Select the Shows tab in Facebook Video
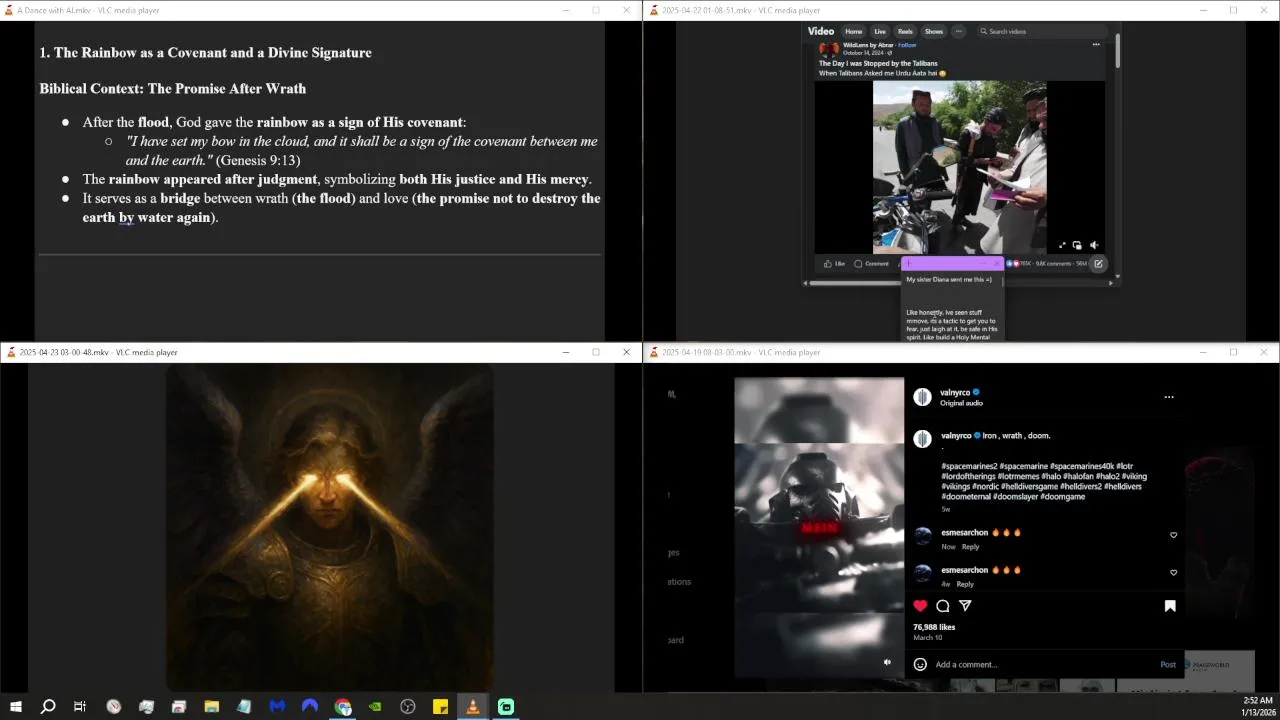Image resolution: width=1280 pixels, height=720 pixels. coord(933,31)
